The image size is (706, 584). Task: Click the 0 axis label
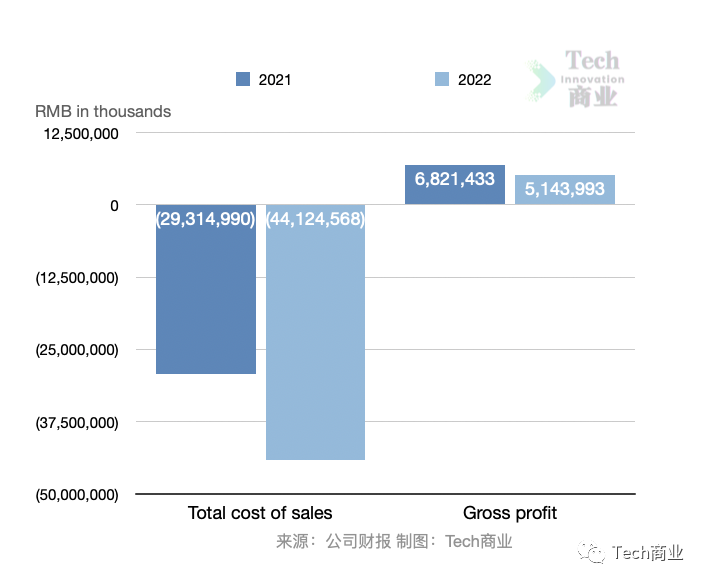(x=114, y=206)
